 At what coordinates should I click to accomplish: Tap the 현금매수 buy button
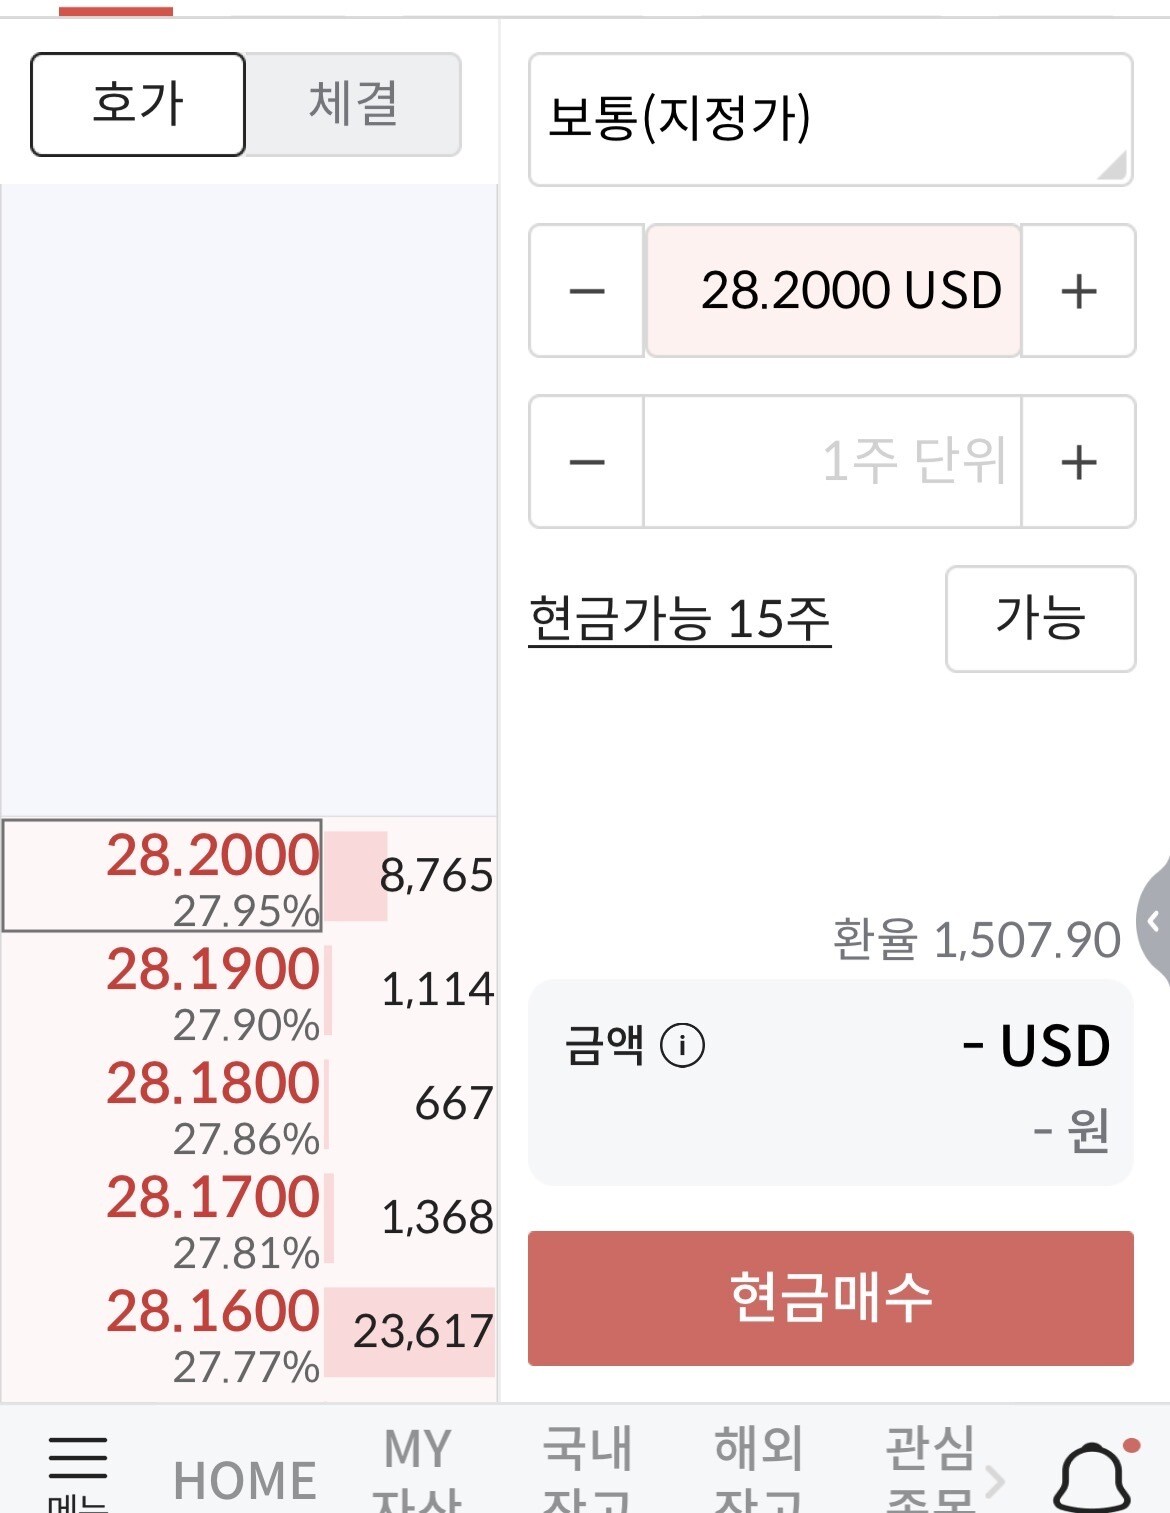click(x=831, y=1298)
